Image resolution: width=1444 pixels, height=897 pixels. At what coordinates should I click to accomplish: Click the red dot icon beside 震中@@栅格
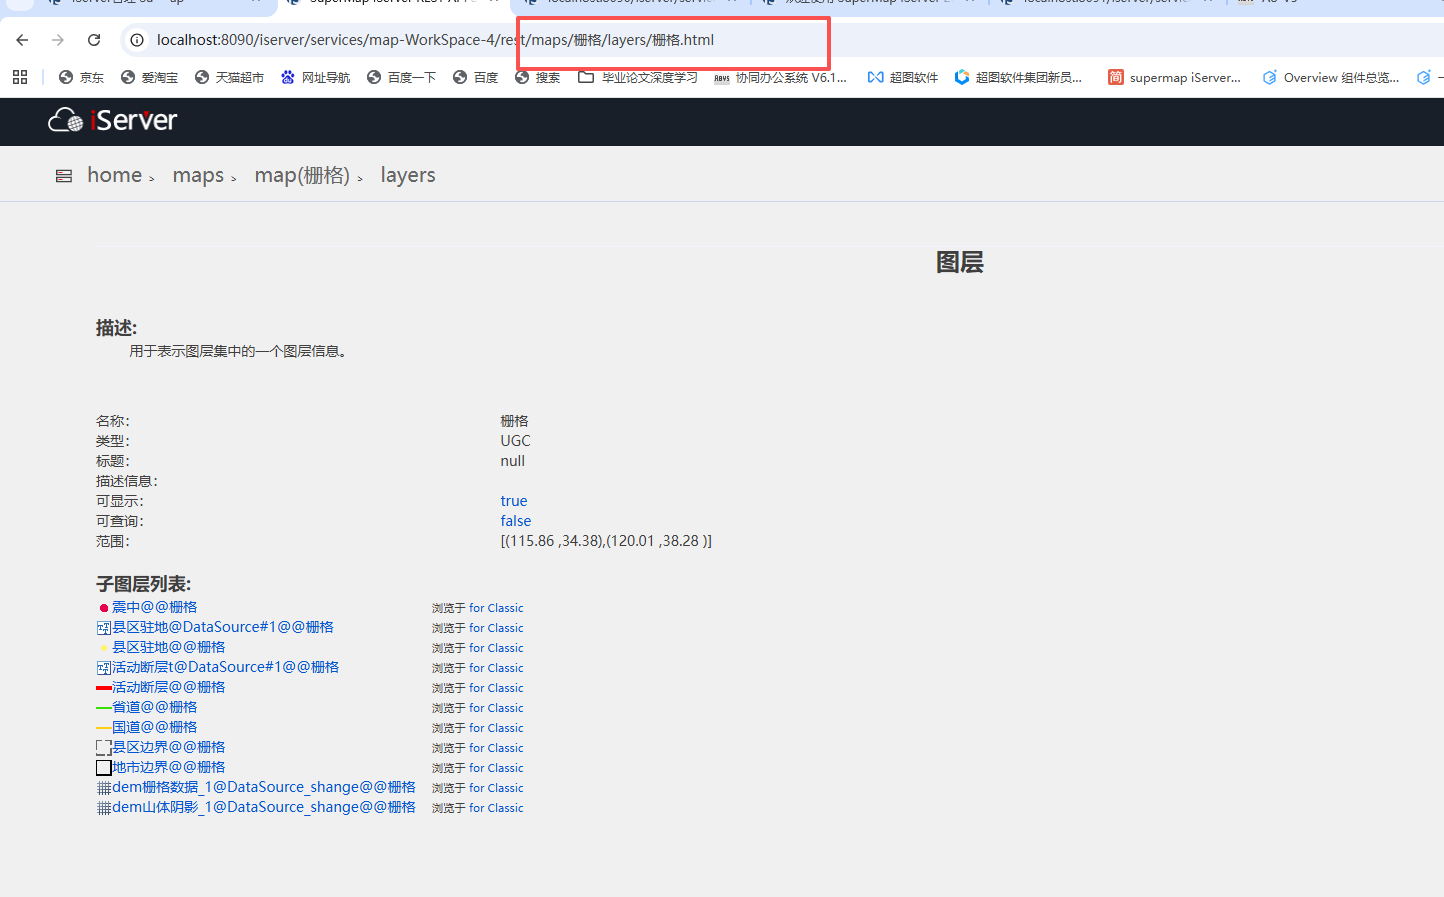coord(103,608)
